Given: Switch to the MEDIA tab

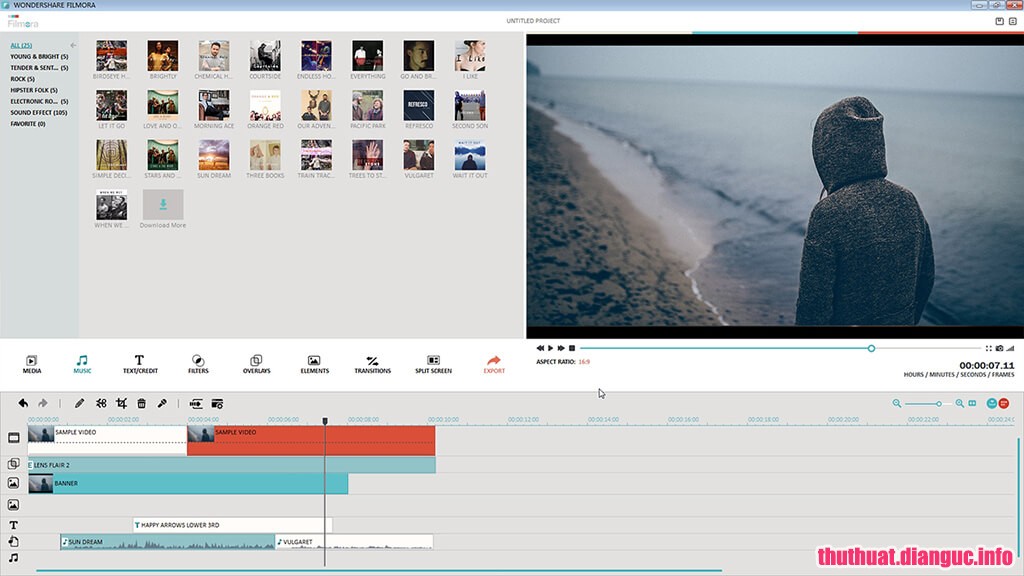Looking at the screenshot, I should coord(31,362).
